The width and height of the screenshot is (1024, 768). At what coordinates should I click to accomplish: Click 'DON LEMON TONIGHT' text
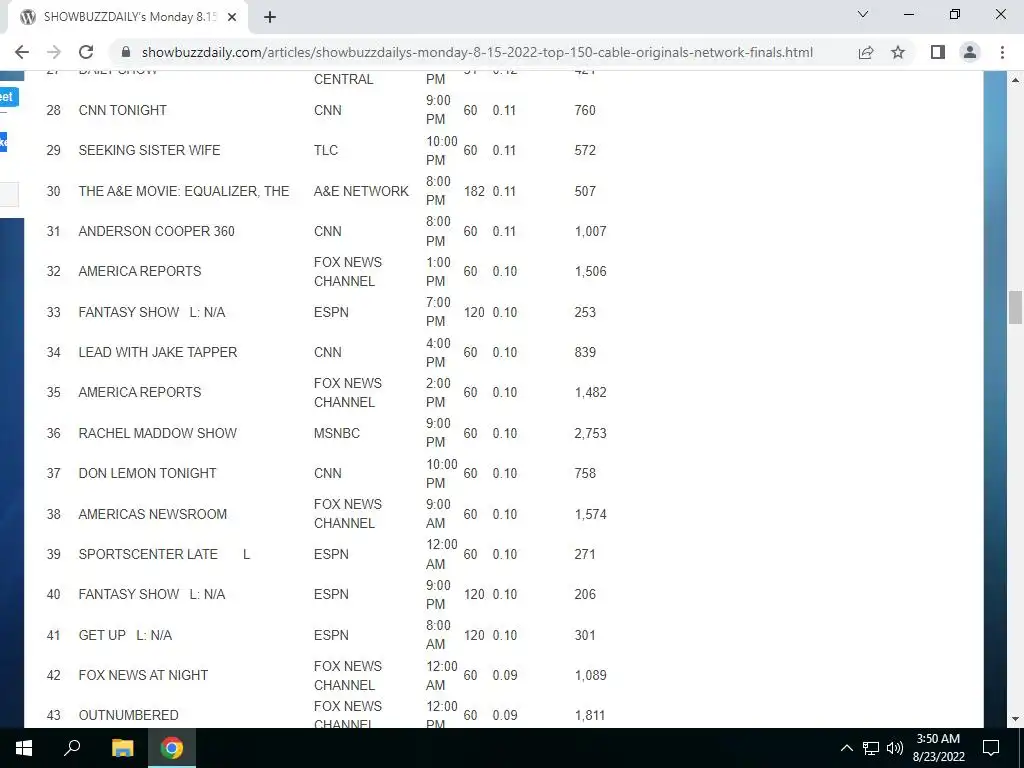click(x=148, y=473)
